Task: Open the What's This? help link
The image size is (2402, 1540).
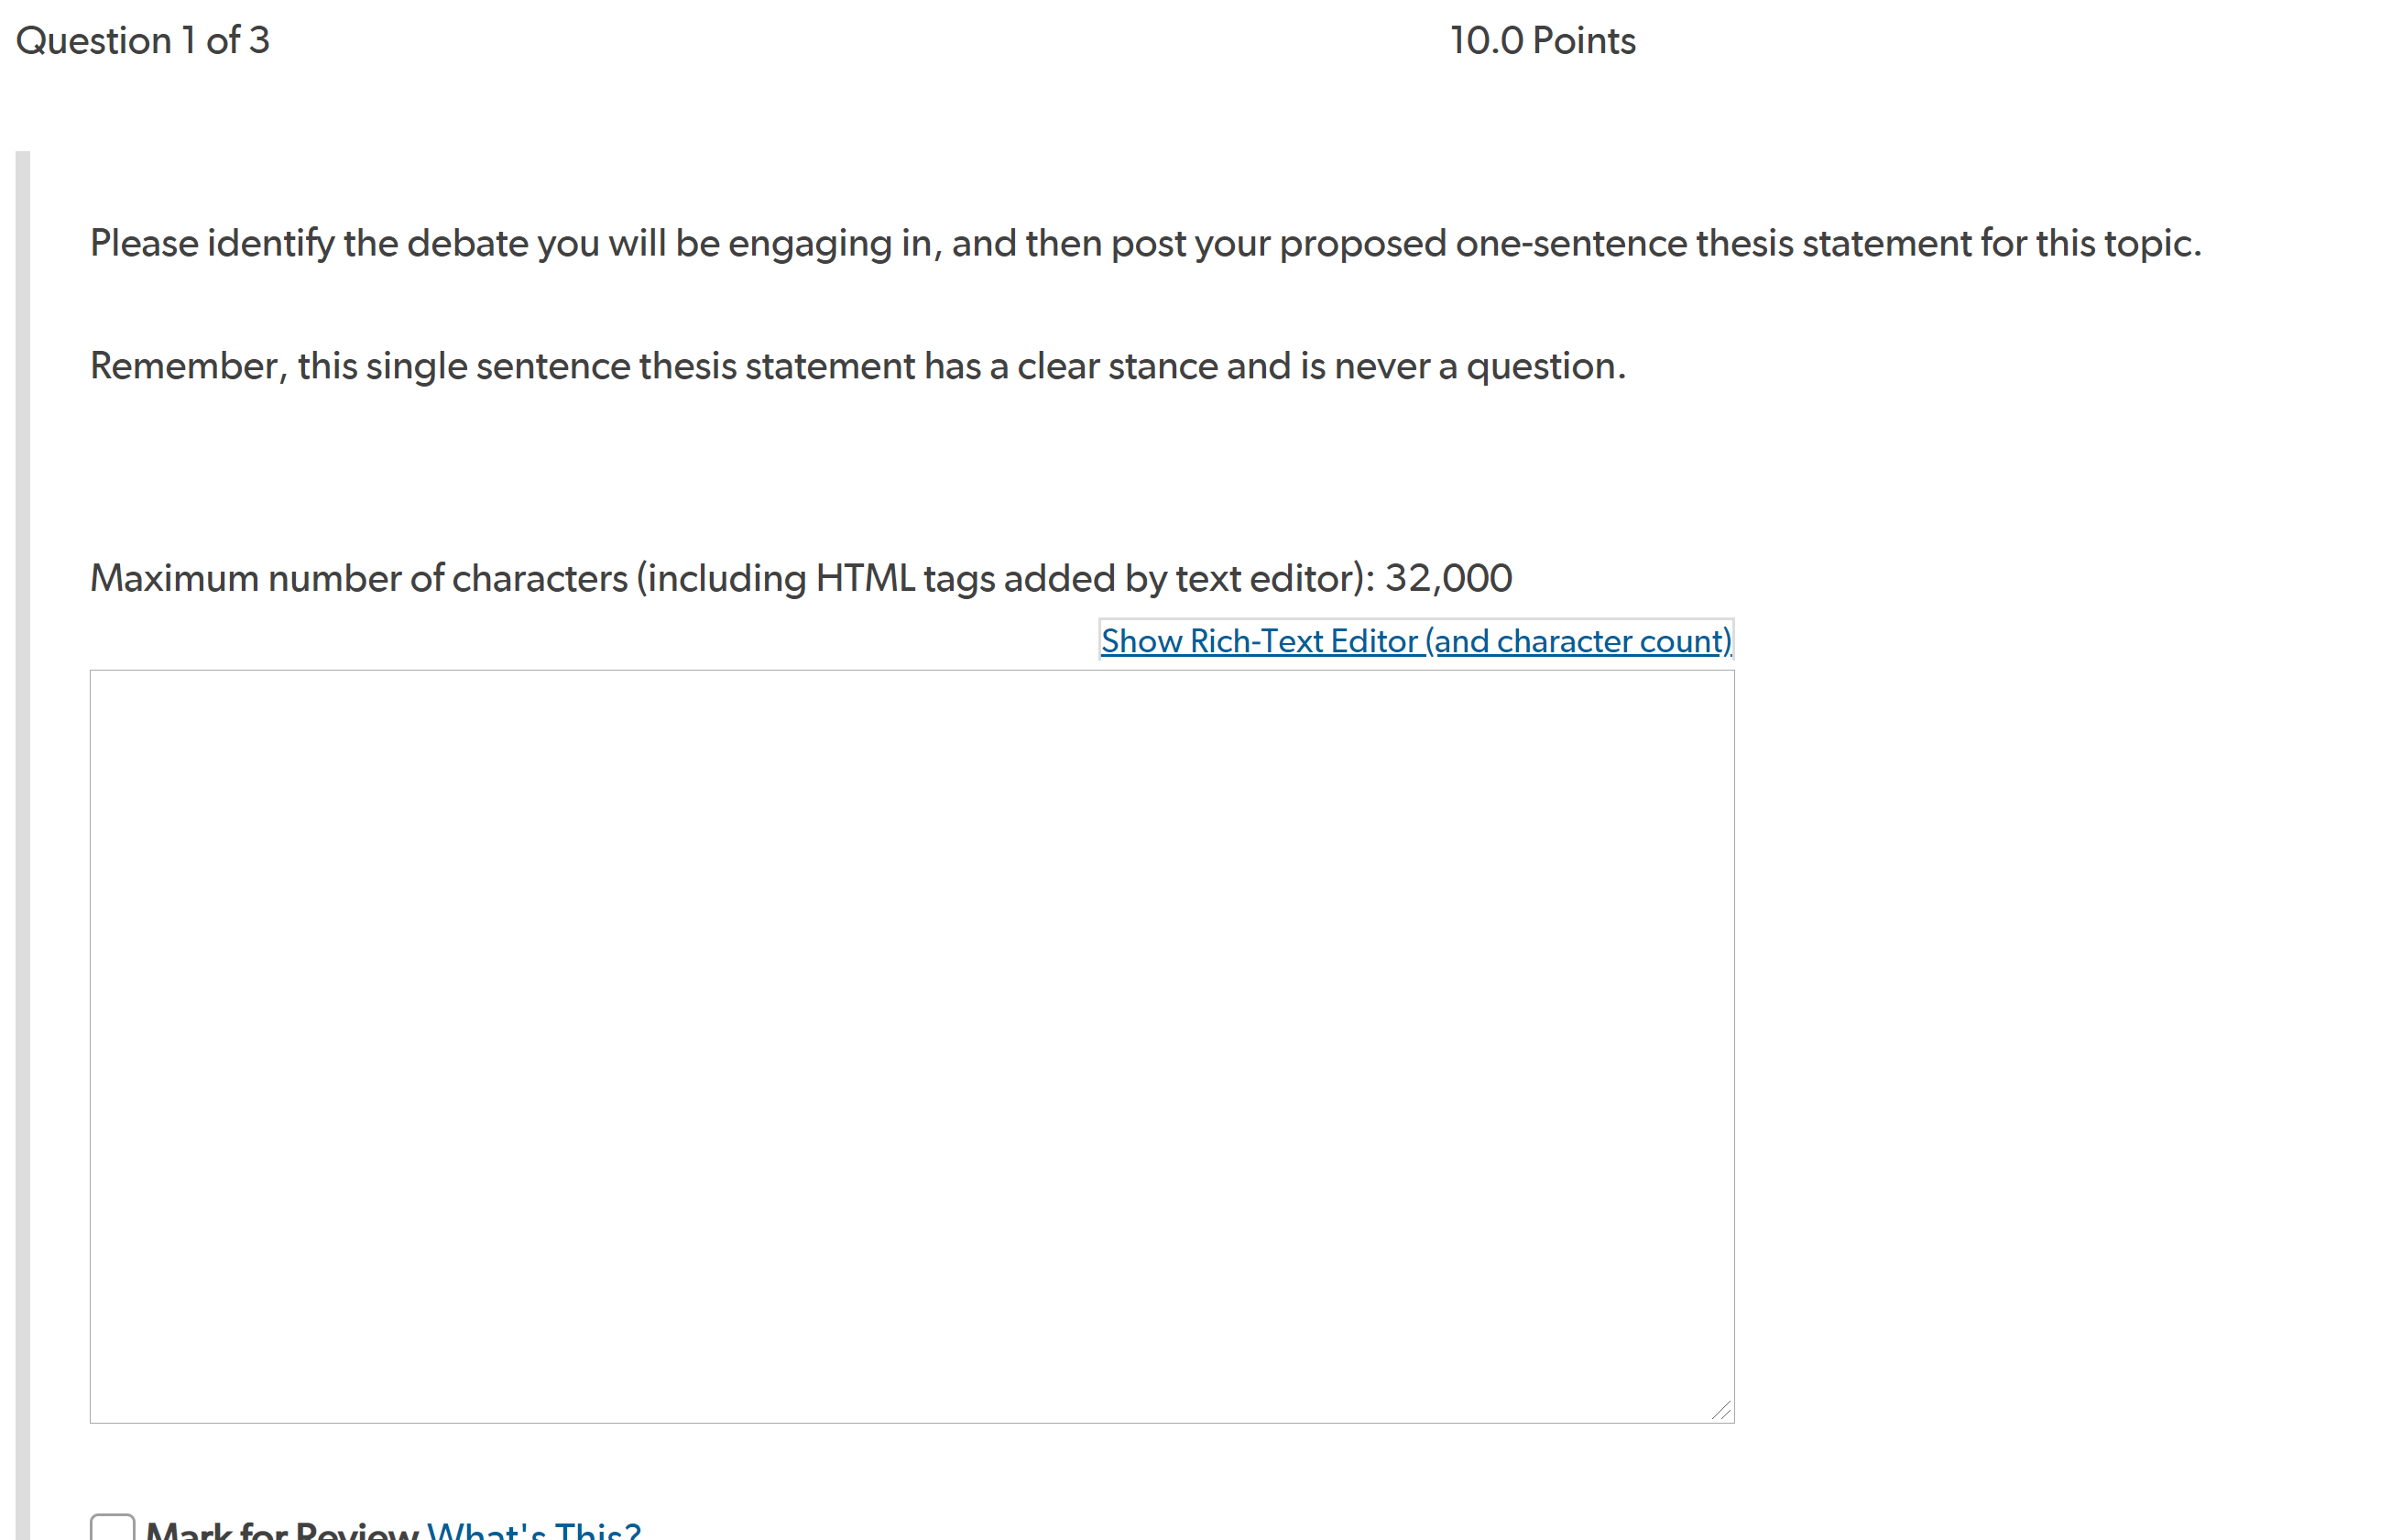Action: pos(534,1530)
